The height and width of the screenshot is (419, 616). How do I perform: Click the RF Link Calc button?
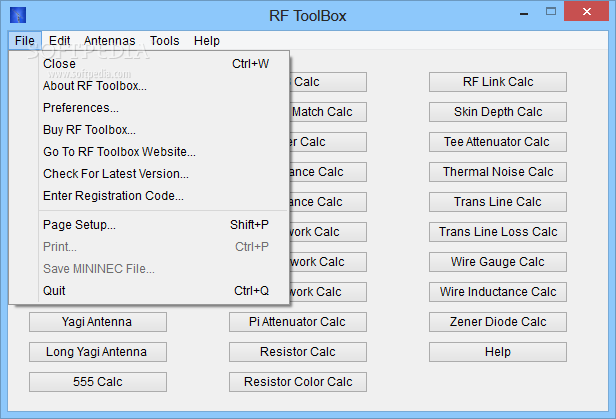(498, 82)
